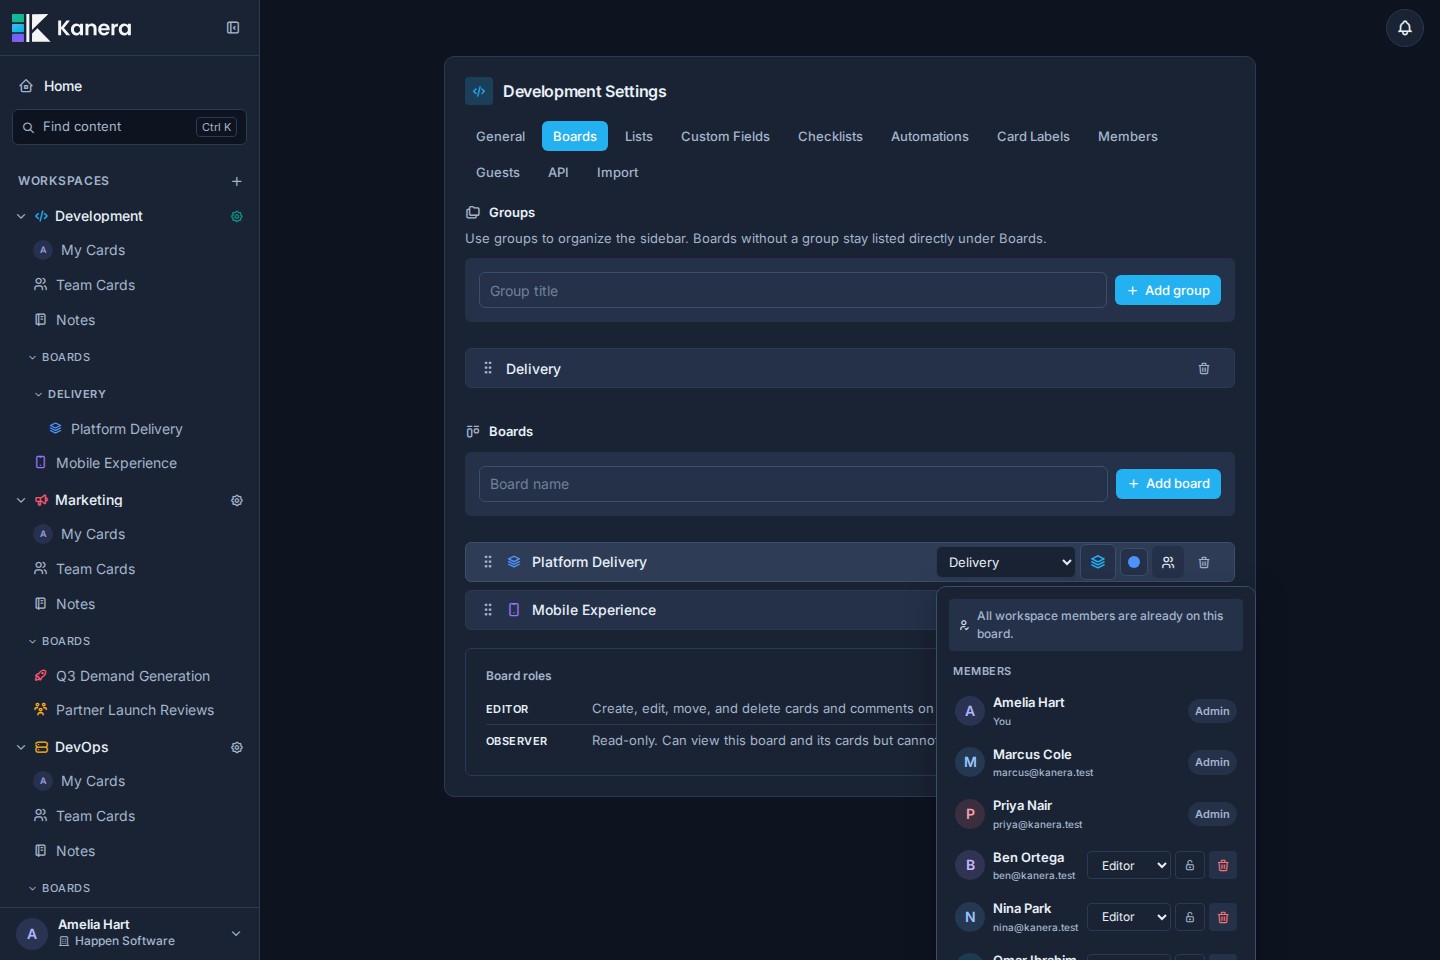Open the Import tab
Viewport: 1440px width, 960px height.
tap(617, 172)
